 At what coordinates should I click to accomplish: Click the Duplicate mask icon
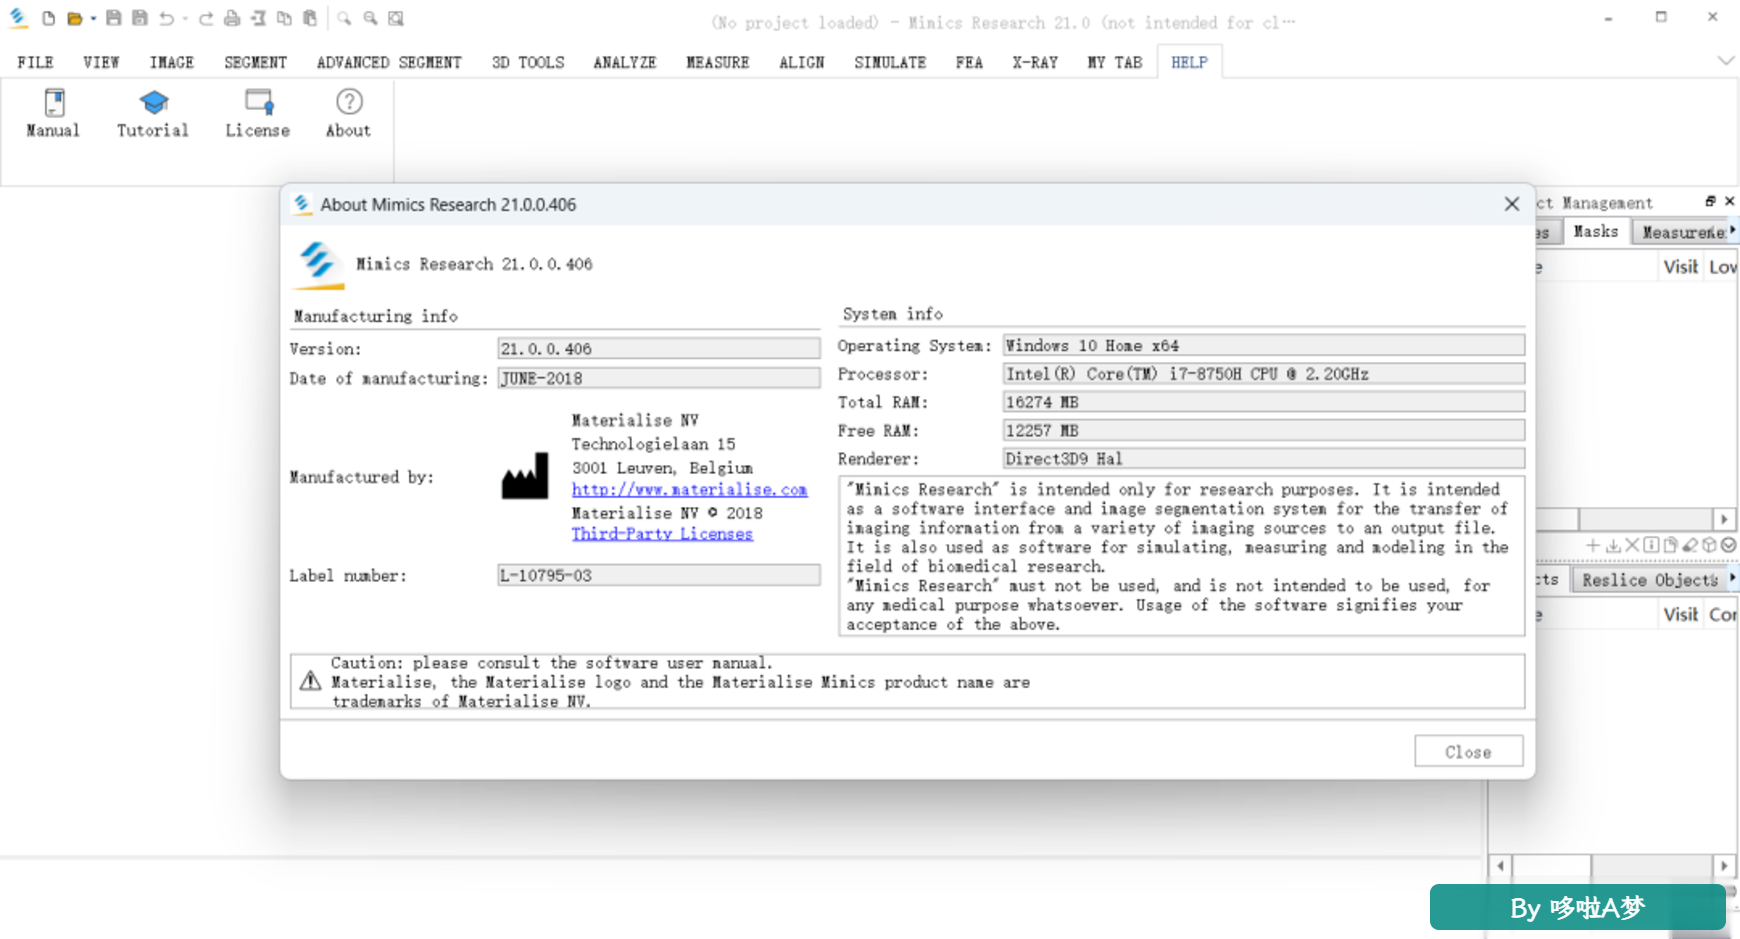point(1670,545)
